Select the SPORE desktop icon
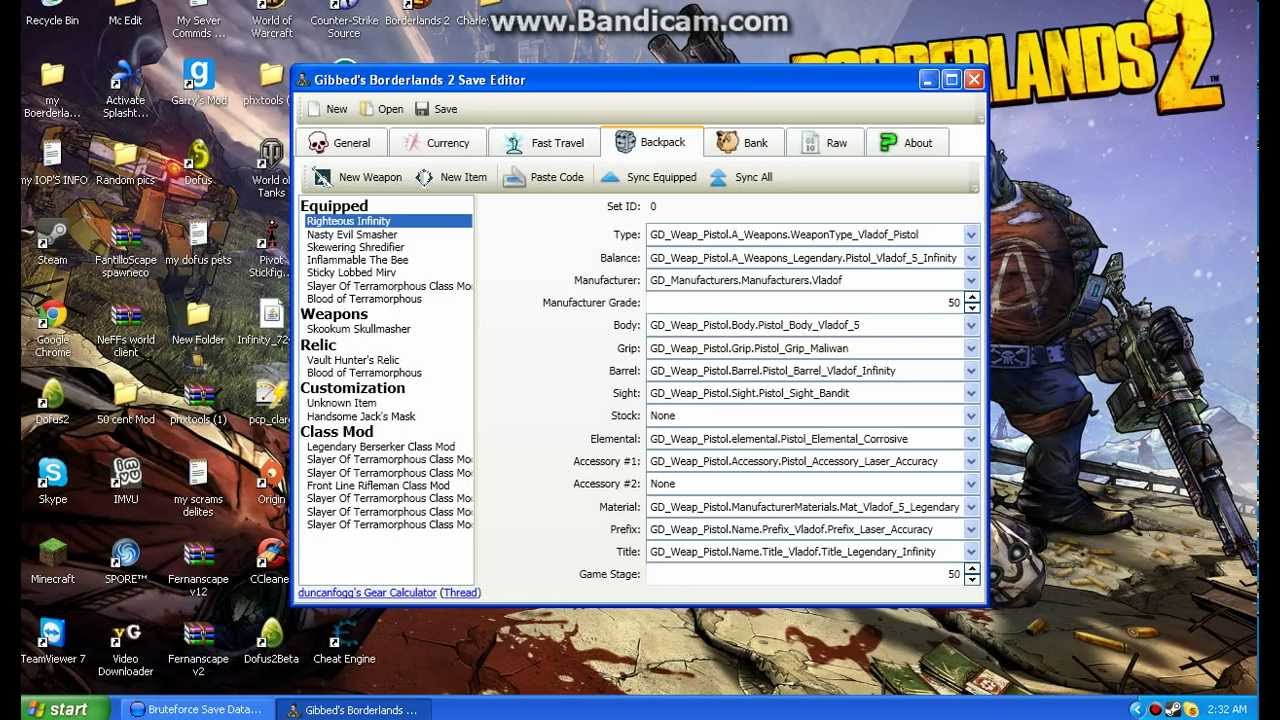The image size is (1280, 720). 125,561
